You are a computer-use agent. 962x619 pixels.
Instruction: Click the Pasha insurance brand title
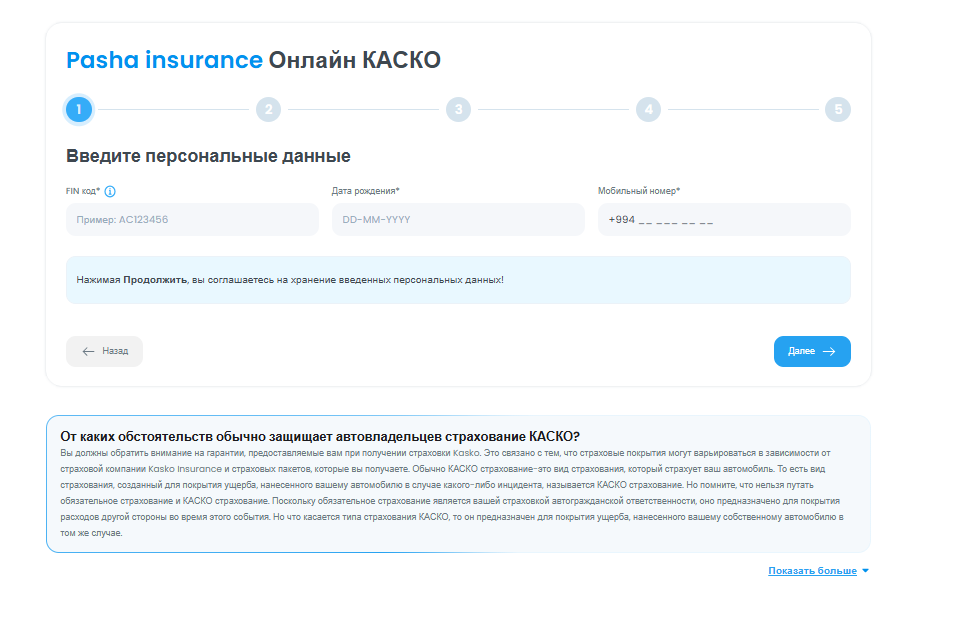click(164, 60)
